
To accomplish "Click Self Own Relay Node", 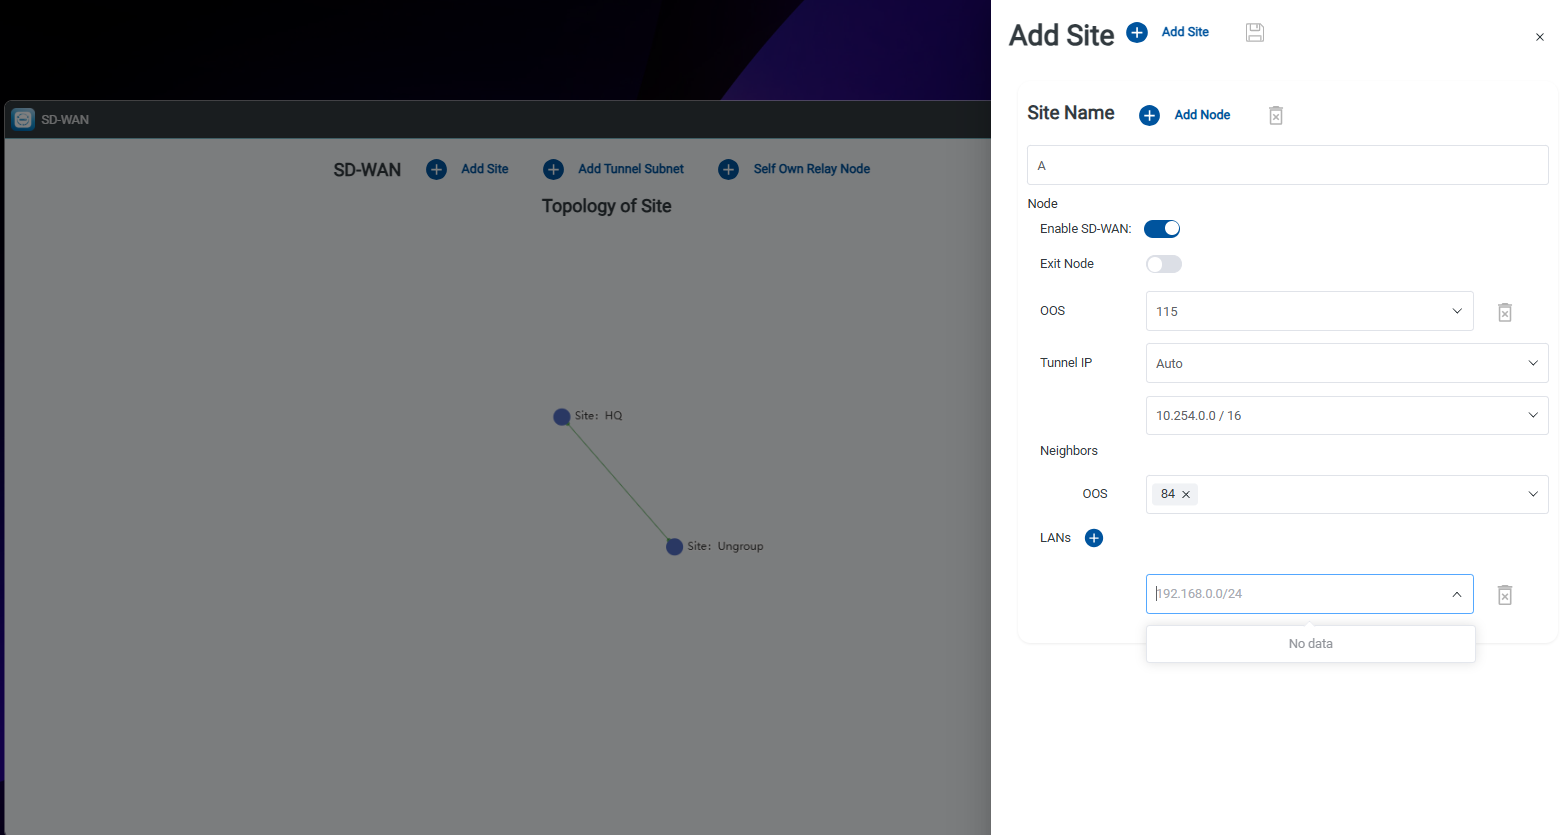I will 812,169.
